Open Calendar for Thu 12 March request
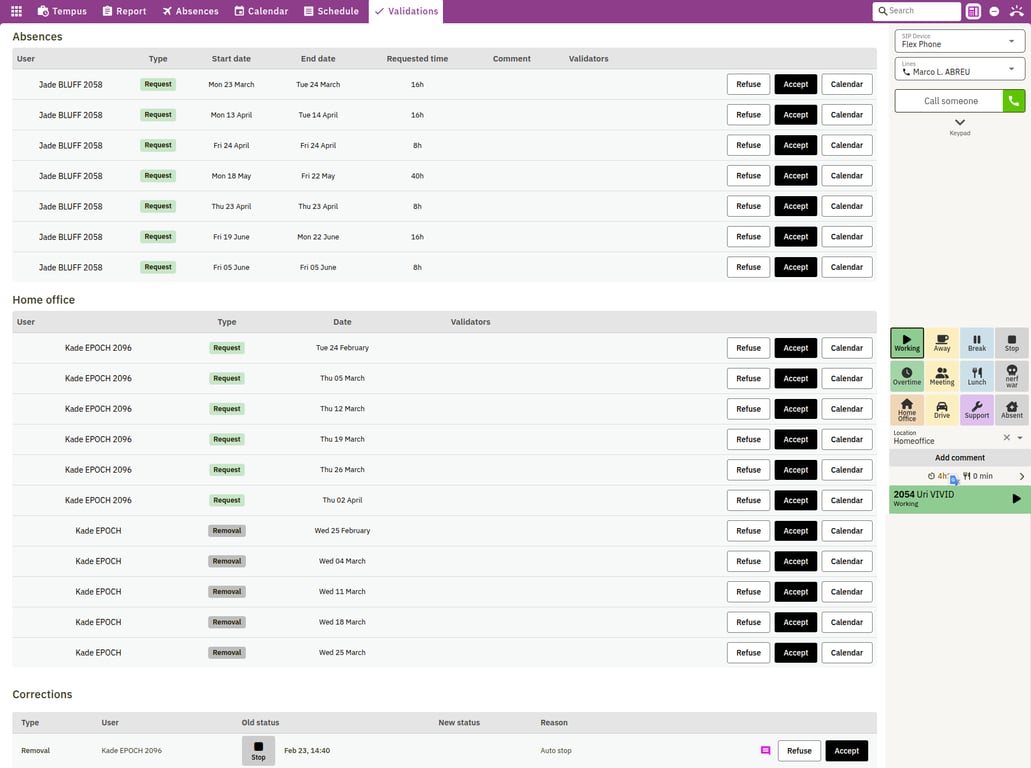 (847, 409)
